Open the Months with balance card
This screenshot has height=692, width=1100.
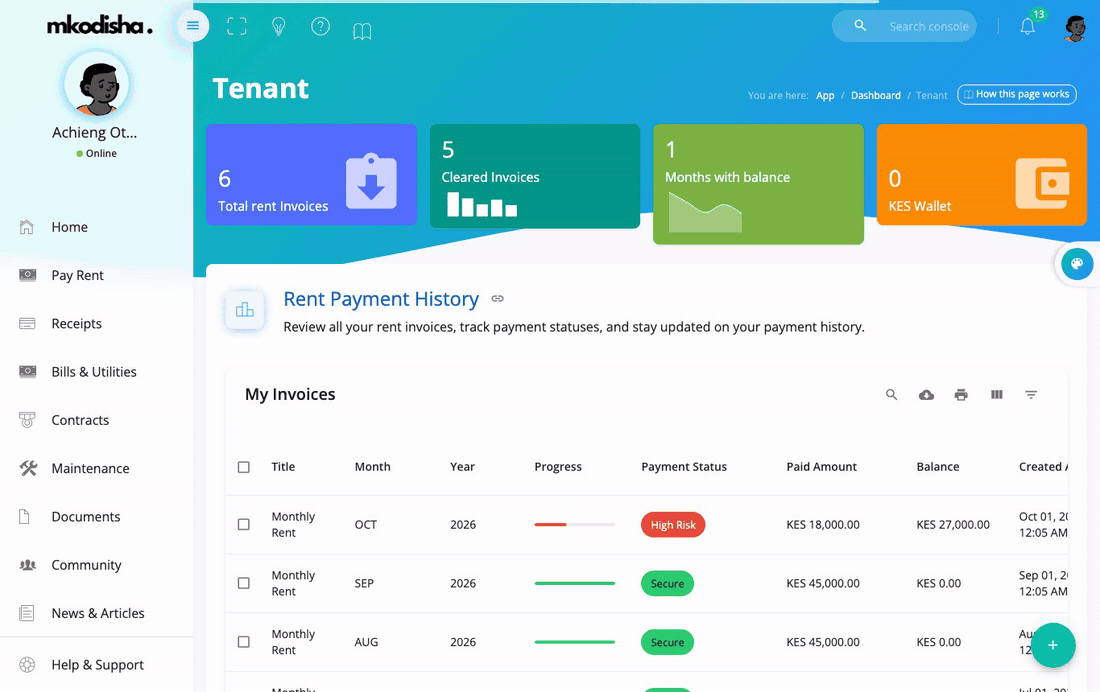point(758,185)
